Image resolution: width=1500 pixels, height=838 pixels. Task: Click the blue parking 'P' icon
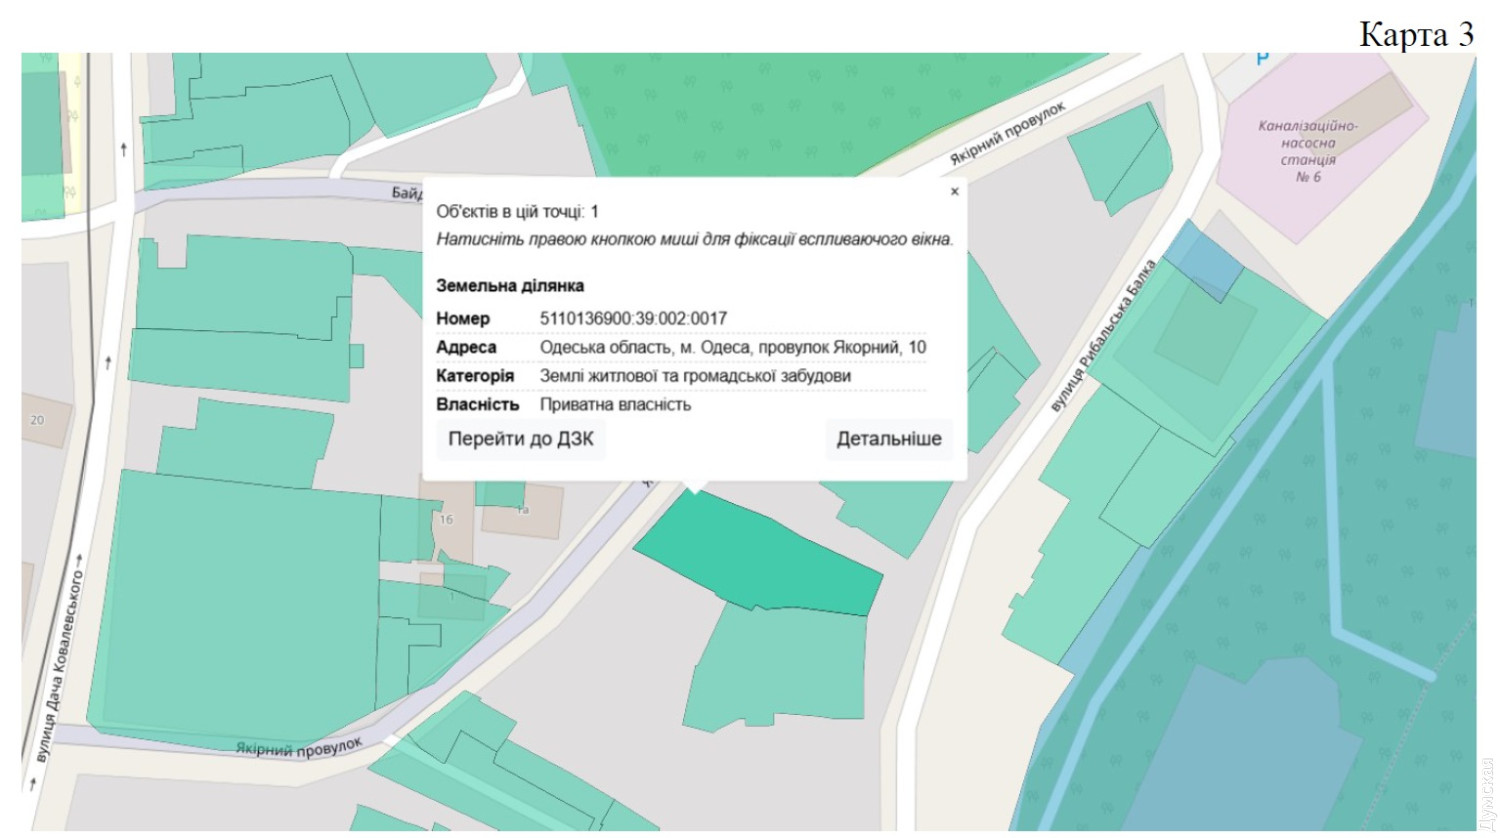(1262, 60)
